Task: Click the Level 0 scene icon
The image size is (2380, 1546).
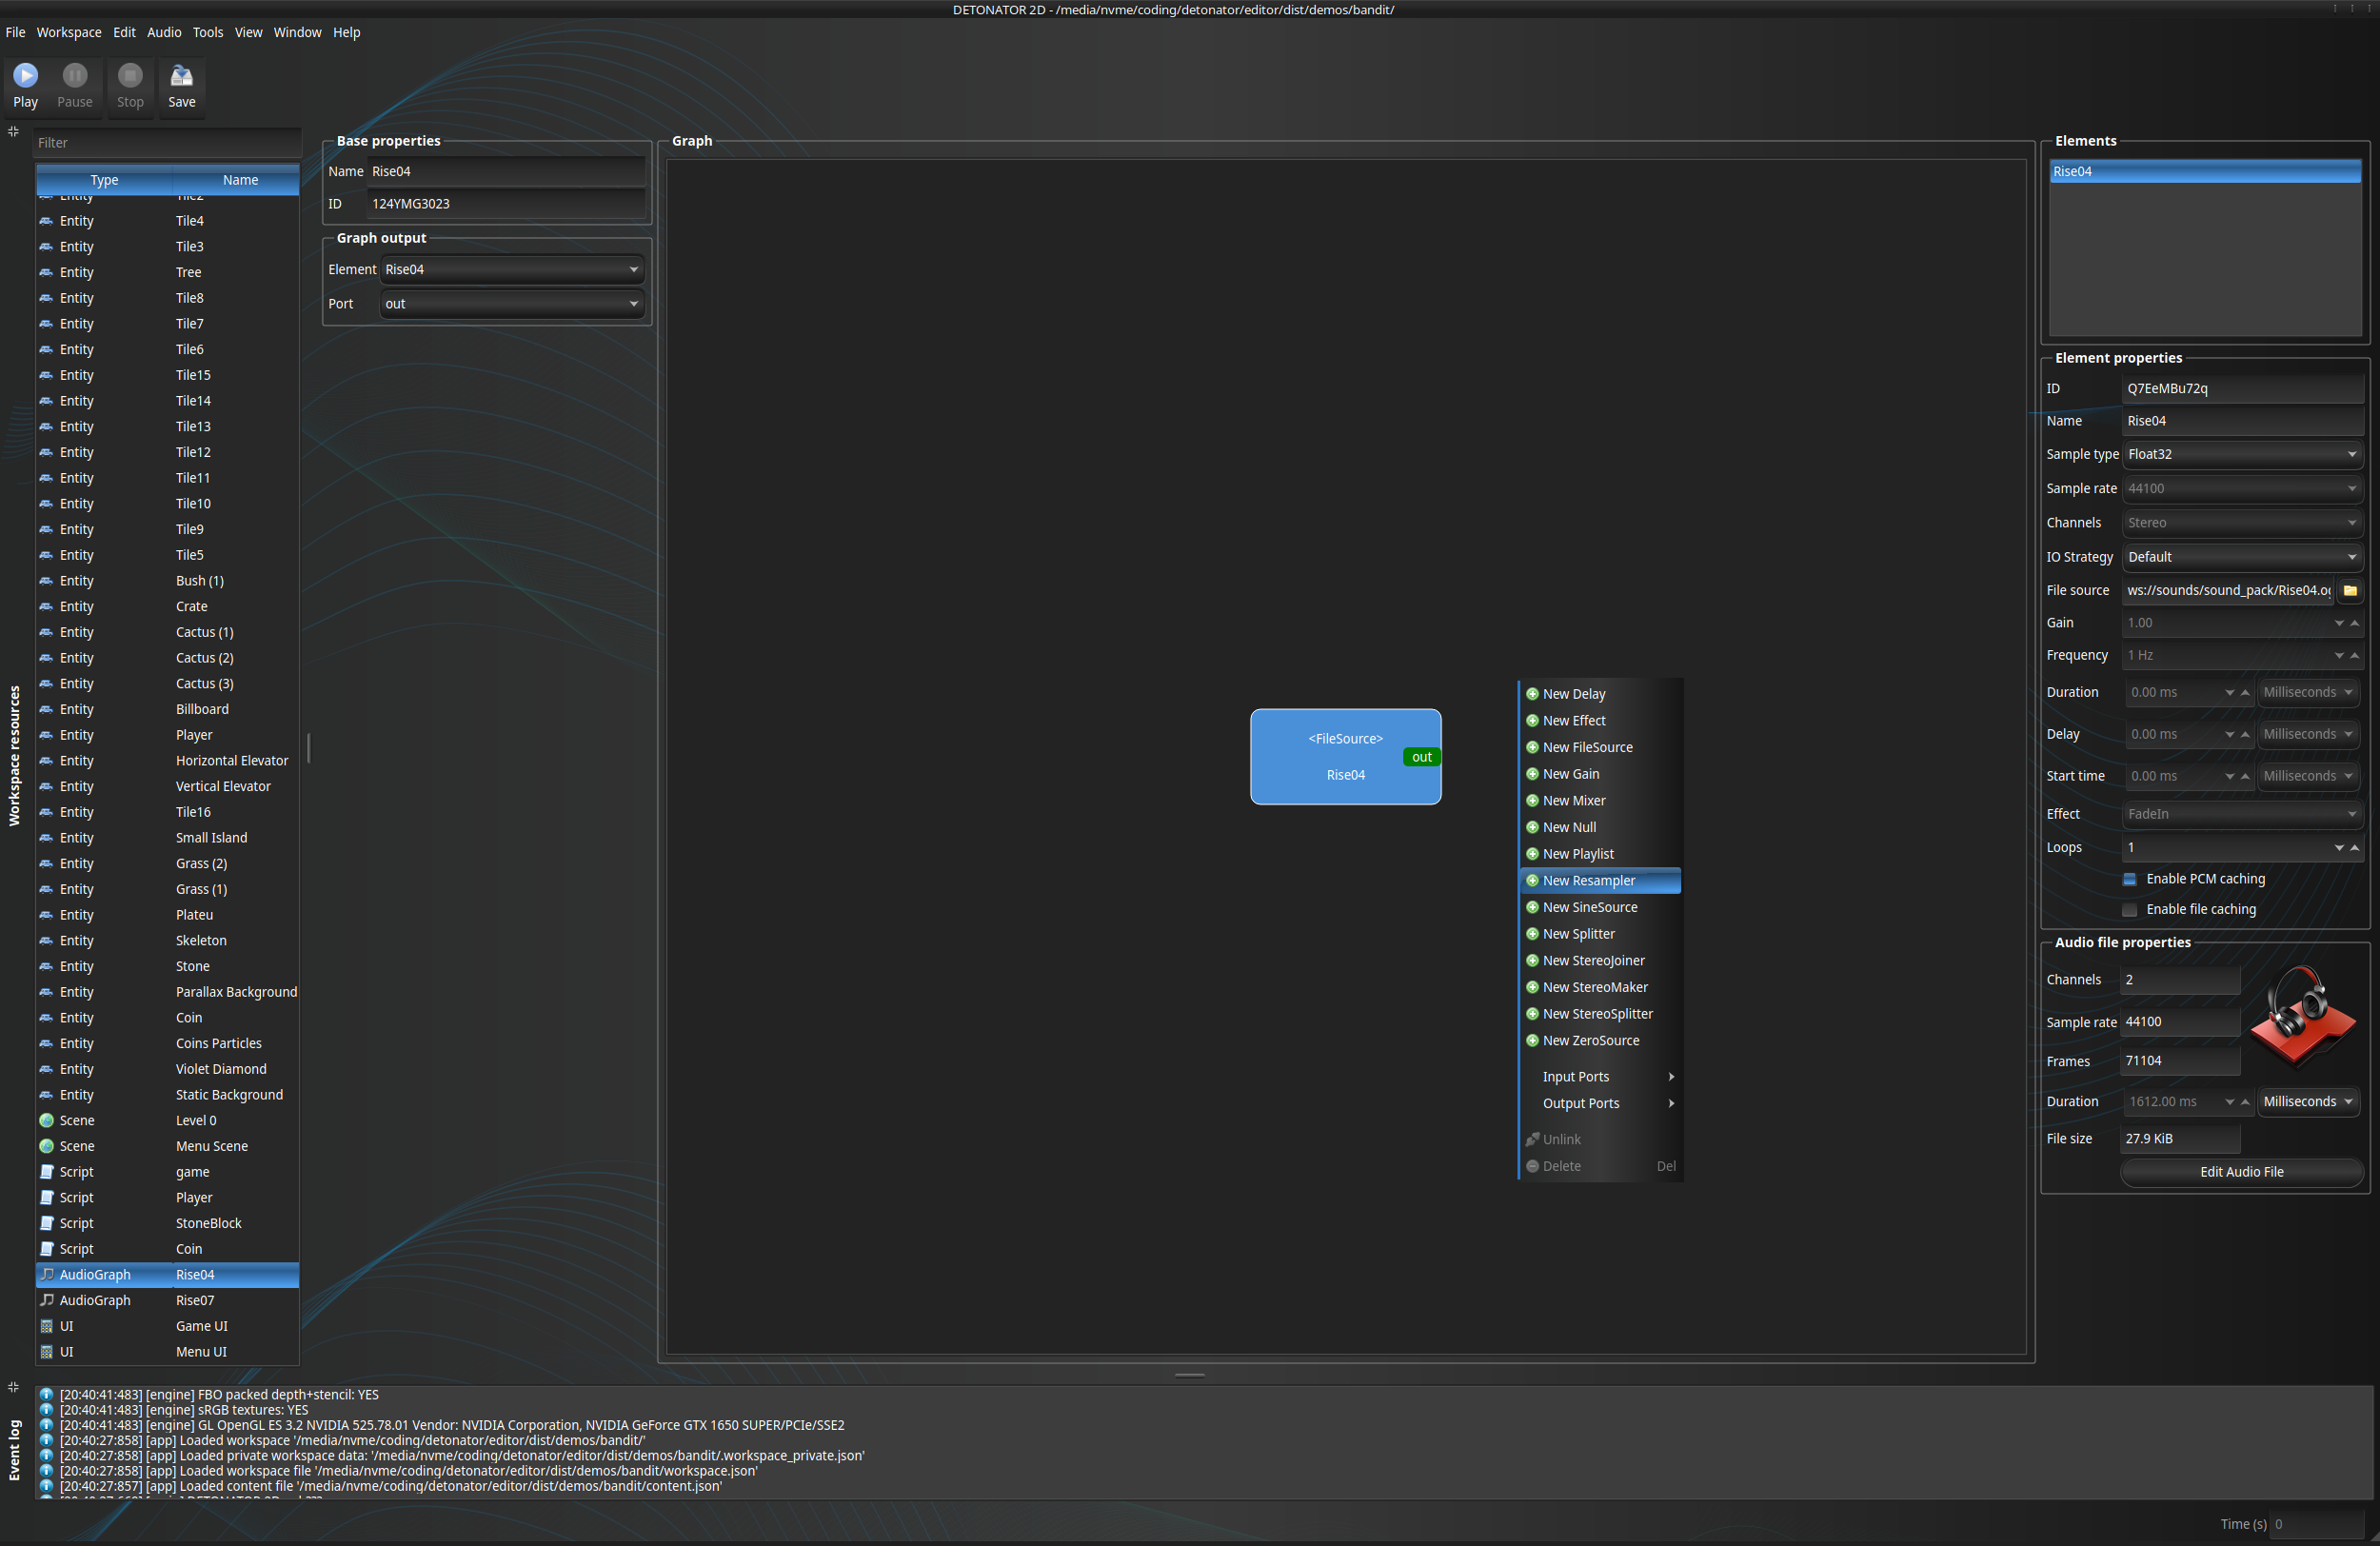Action: tap(46, 1120)
